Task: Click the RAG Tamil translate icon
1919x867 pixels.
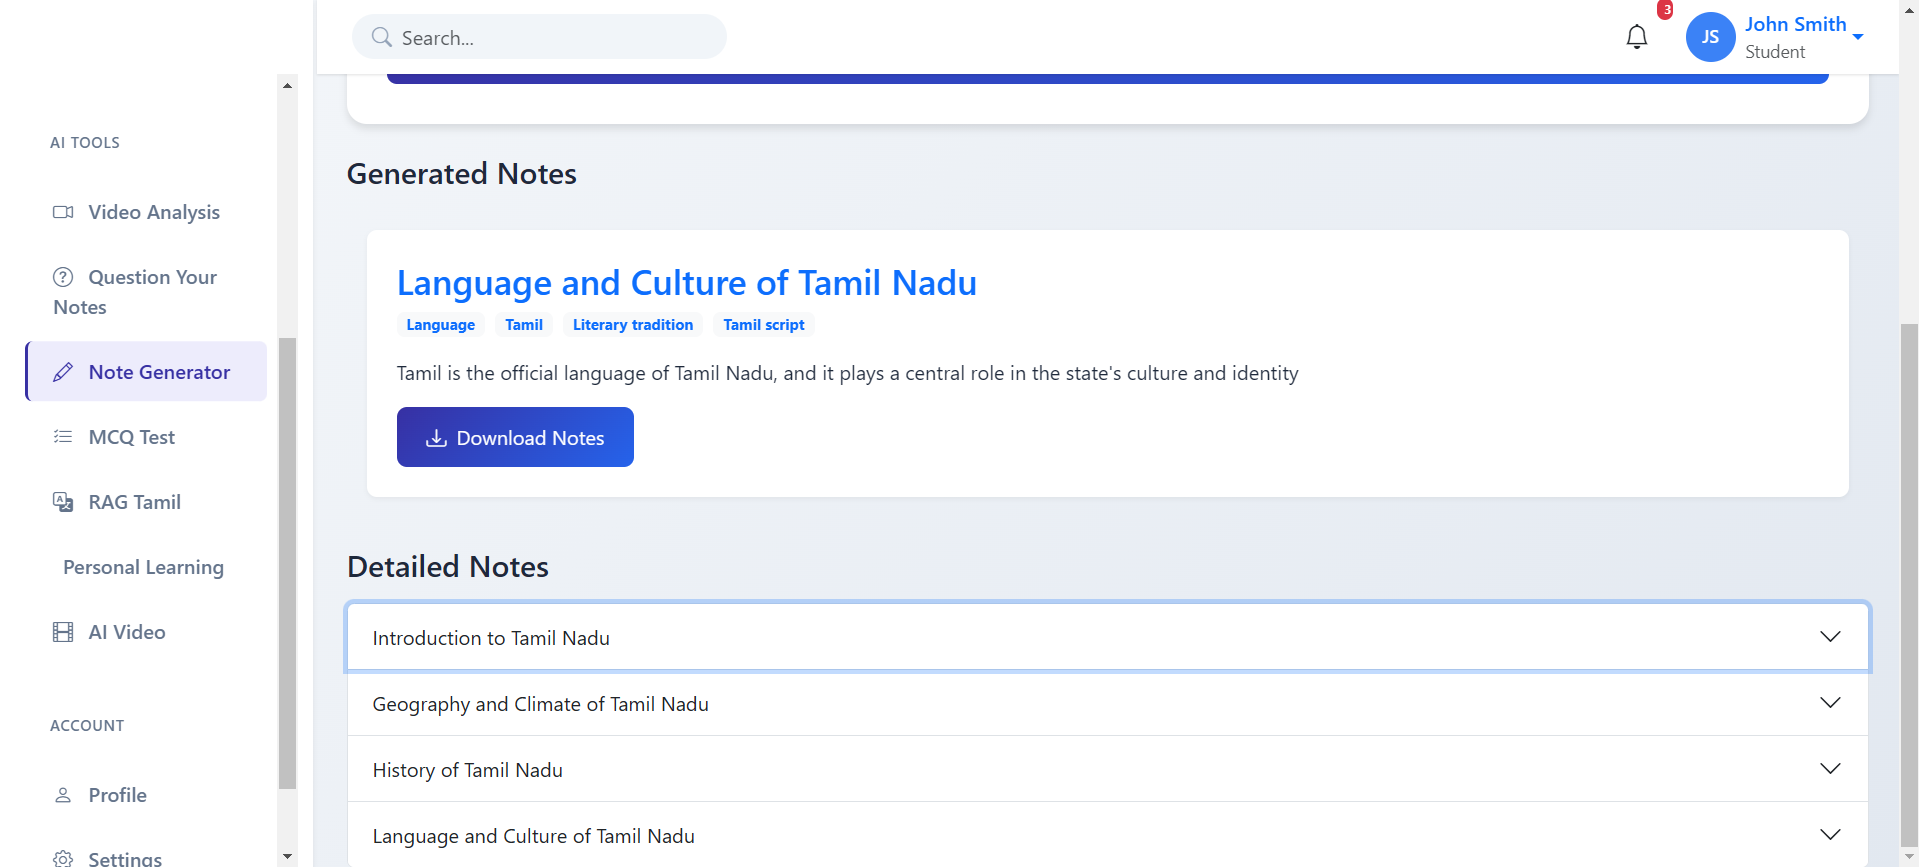Action: click(x=63, y=502)
